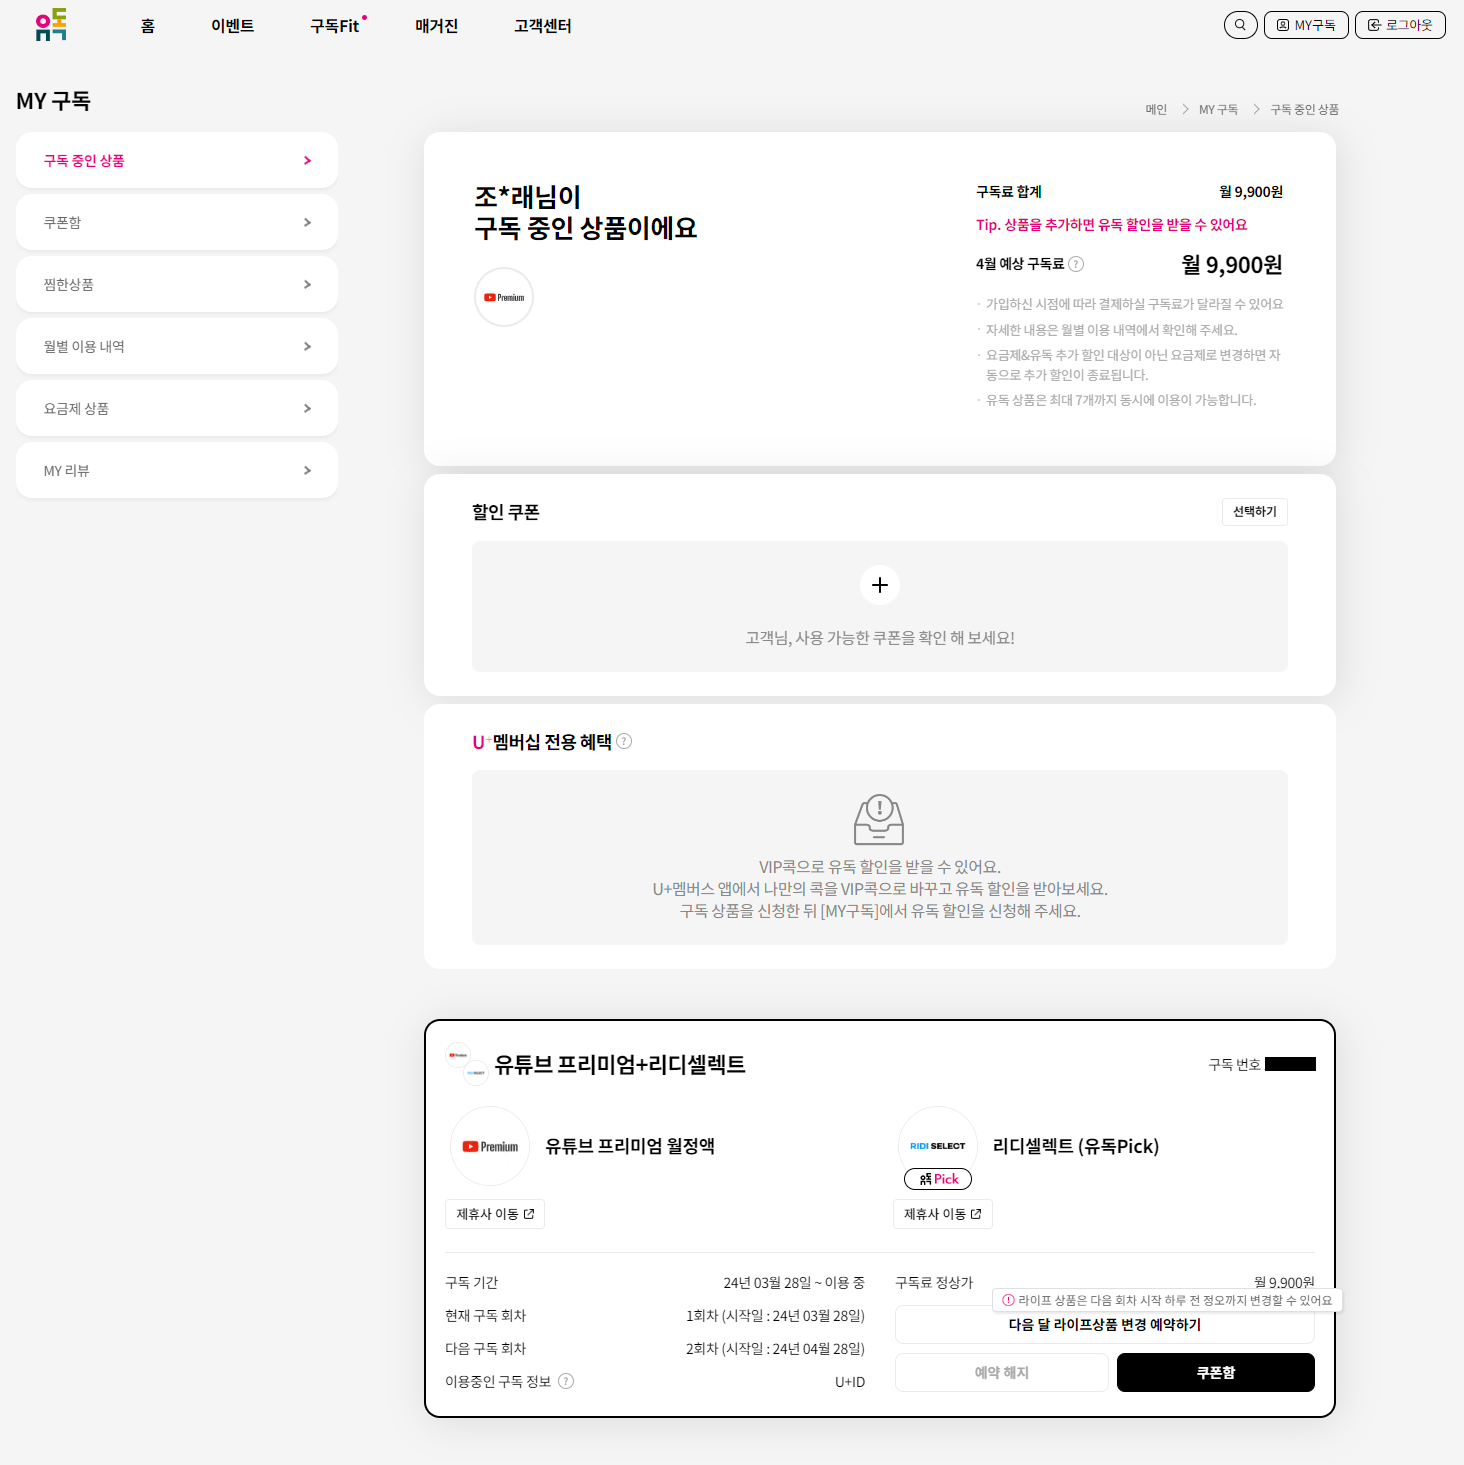The image size is (1464, 1465).
Task: Open the MY구독 header button
Action: tap(1306, 25)
